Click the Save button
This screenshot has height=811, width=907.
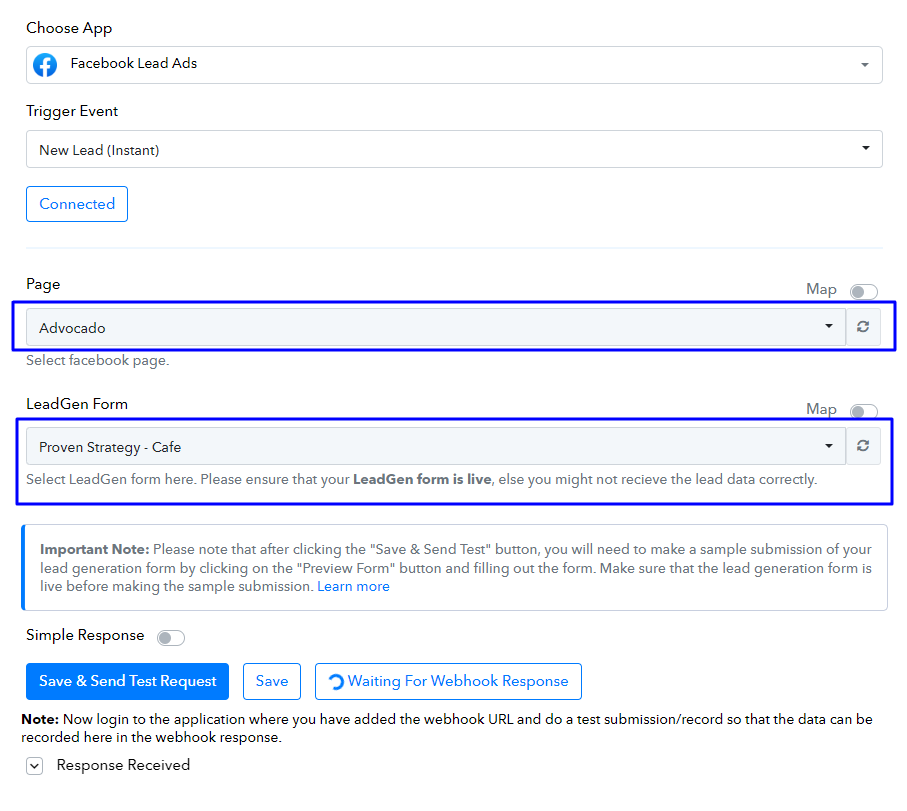pos(272,681)
